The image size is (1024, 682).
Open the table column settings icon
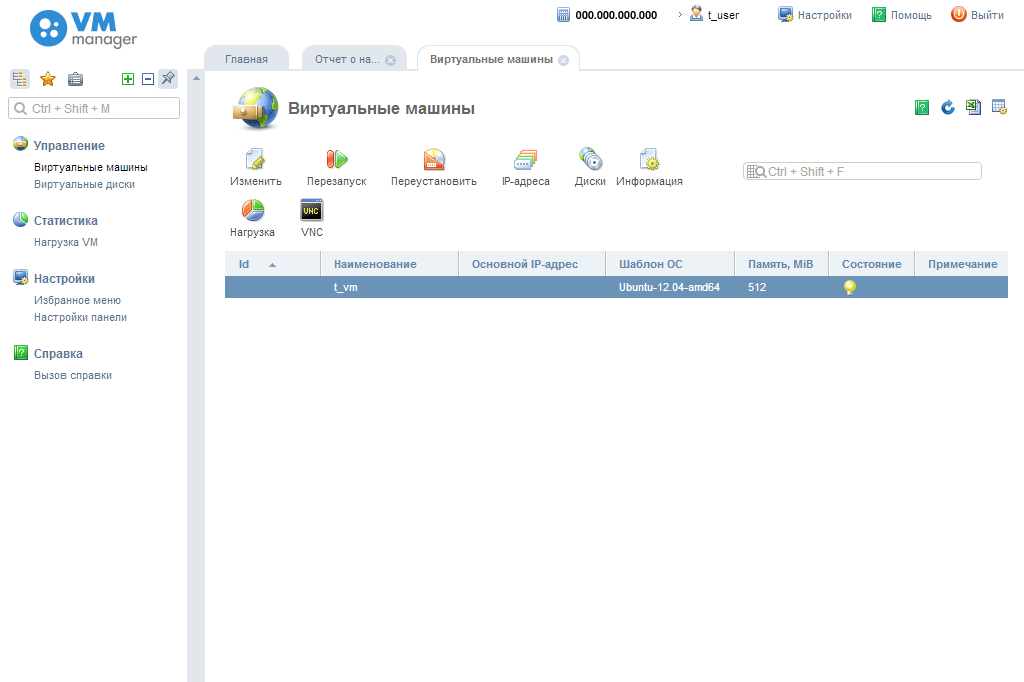(999, 107)
